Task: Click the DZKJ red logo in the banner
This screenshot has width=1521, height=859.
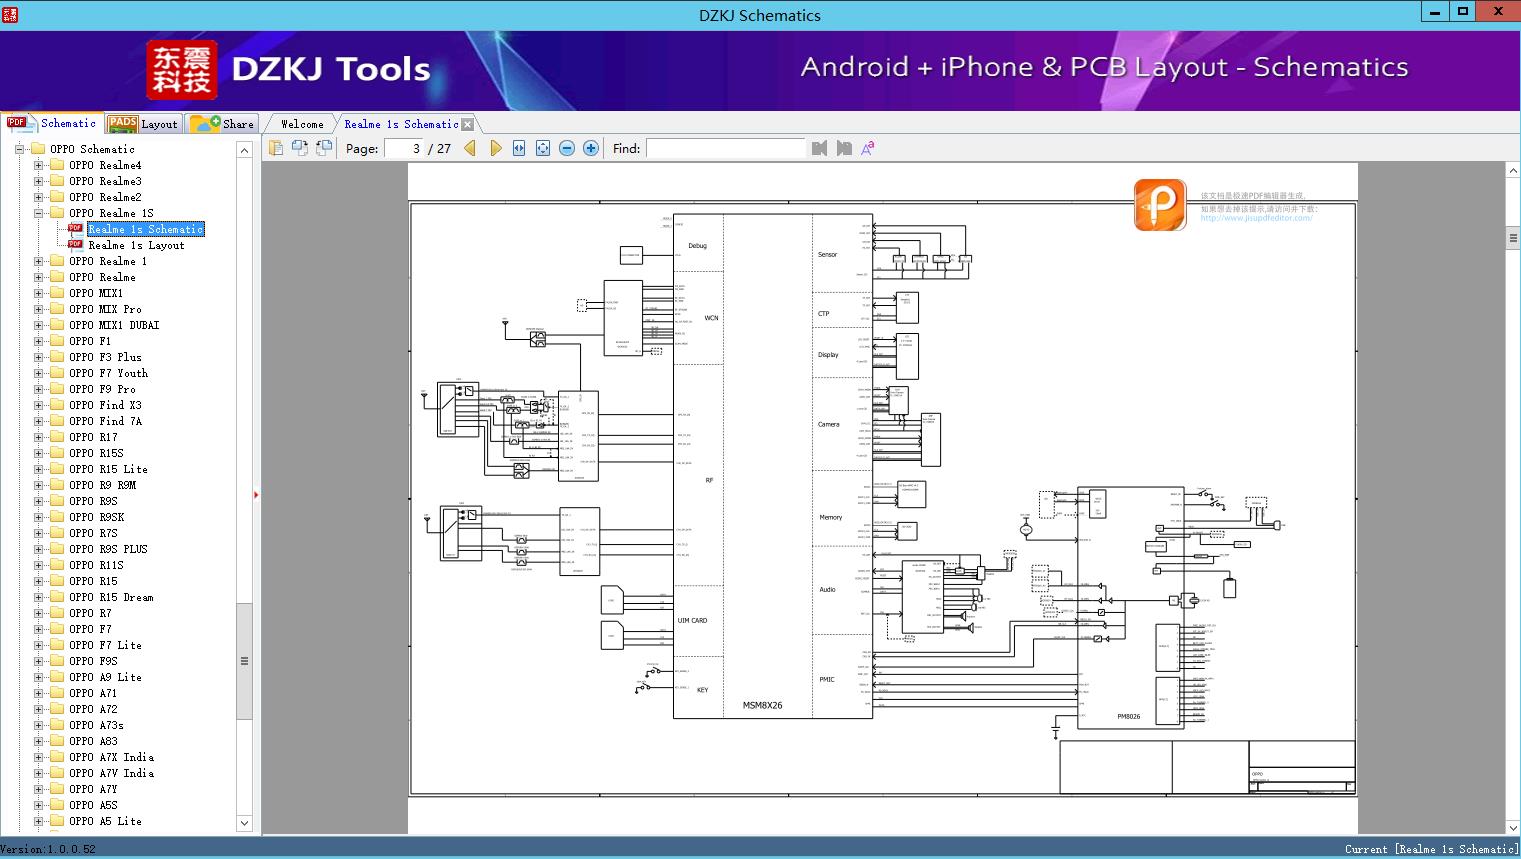Action: coord(182,70)
